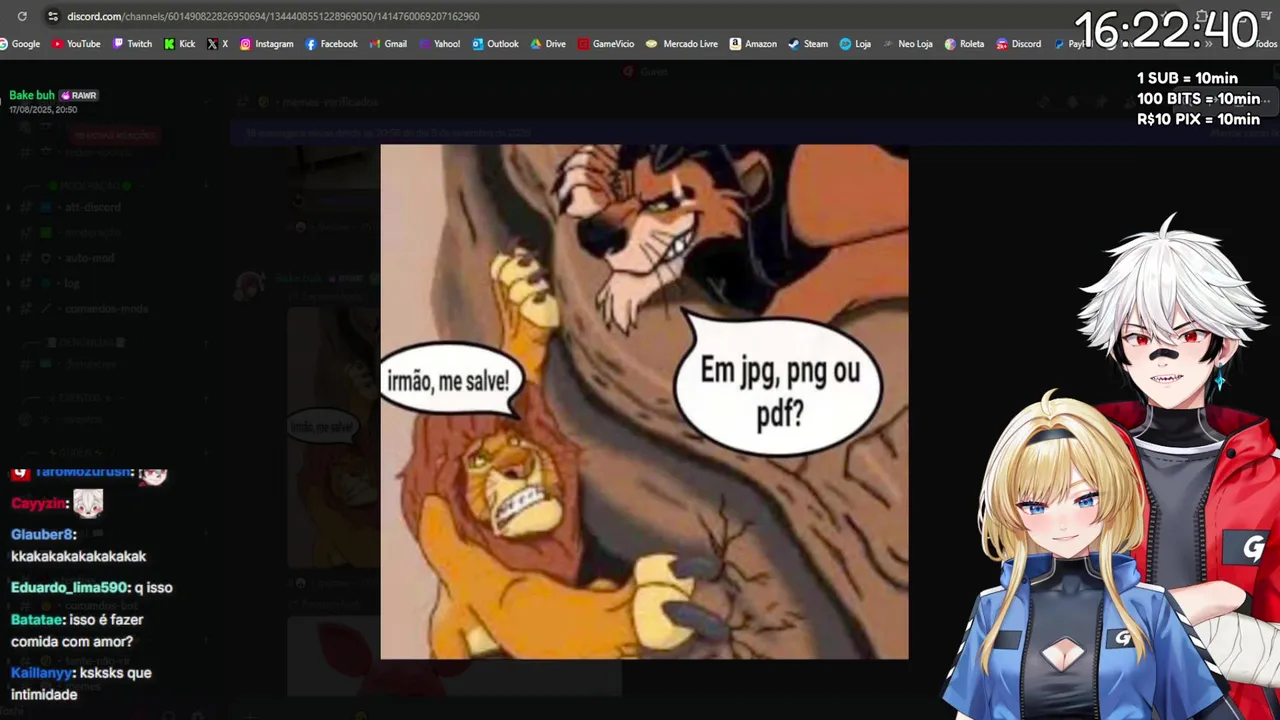Viewport: 1280px width, 720px height.
Task: Click the Bake buh author name
Action: pyautogui.click(x=32, y=95)
